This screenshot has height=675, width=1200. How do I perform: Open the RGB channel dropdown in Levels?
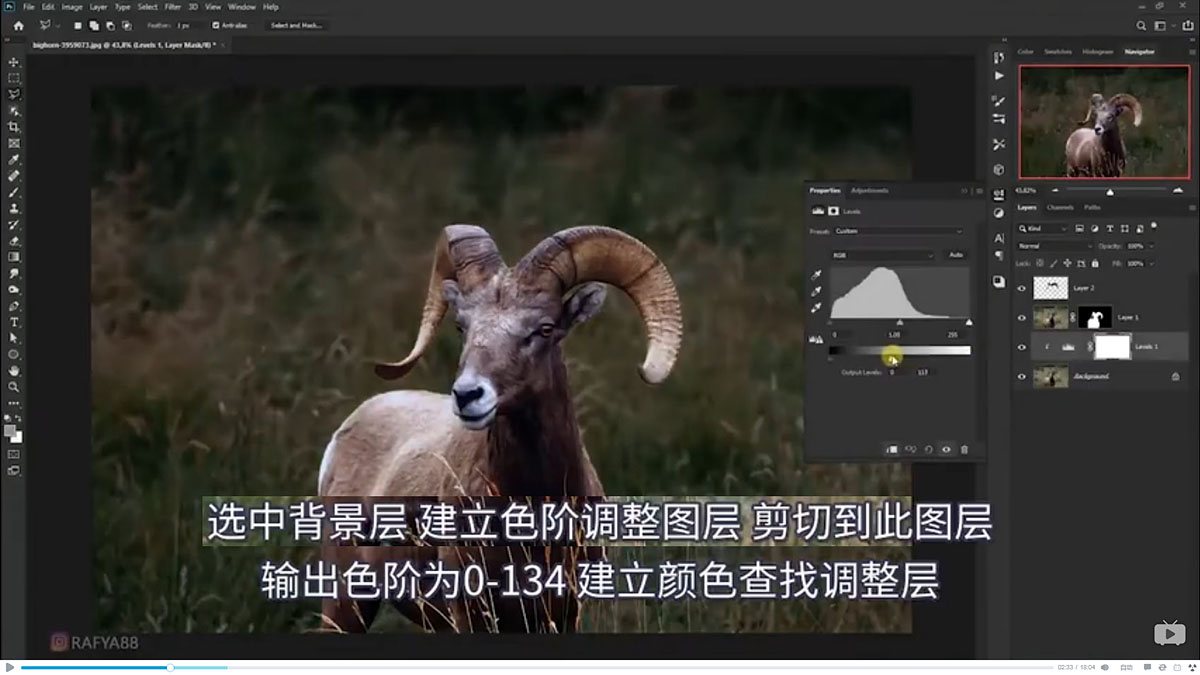[883, 255]
